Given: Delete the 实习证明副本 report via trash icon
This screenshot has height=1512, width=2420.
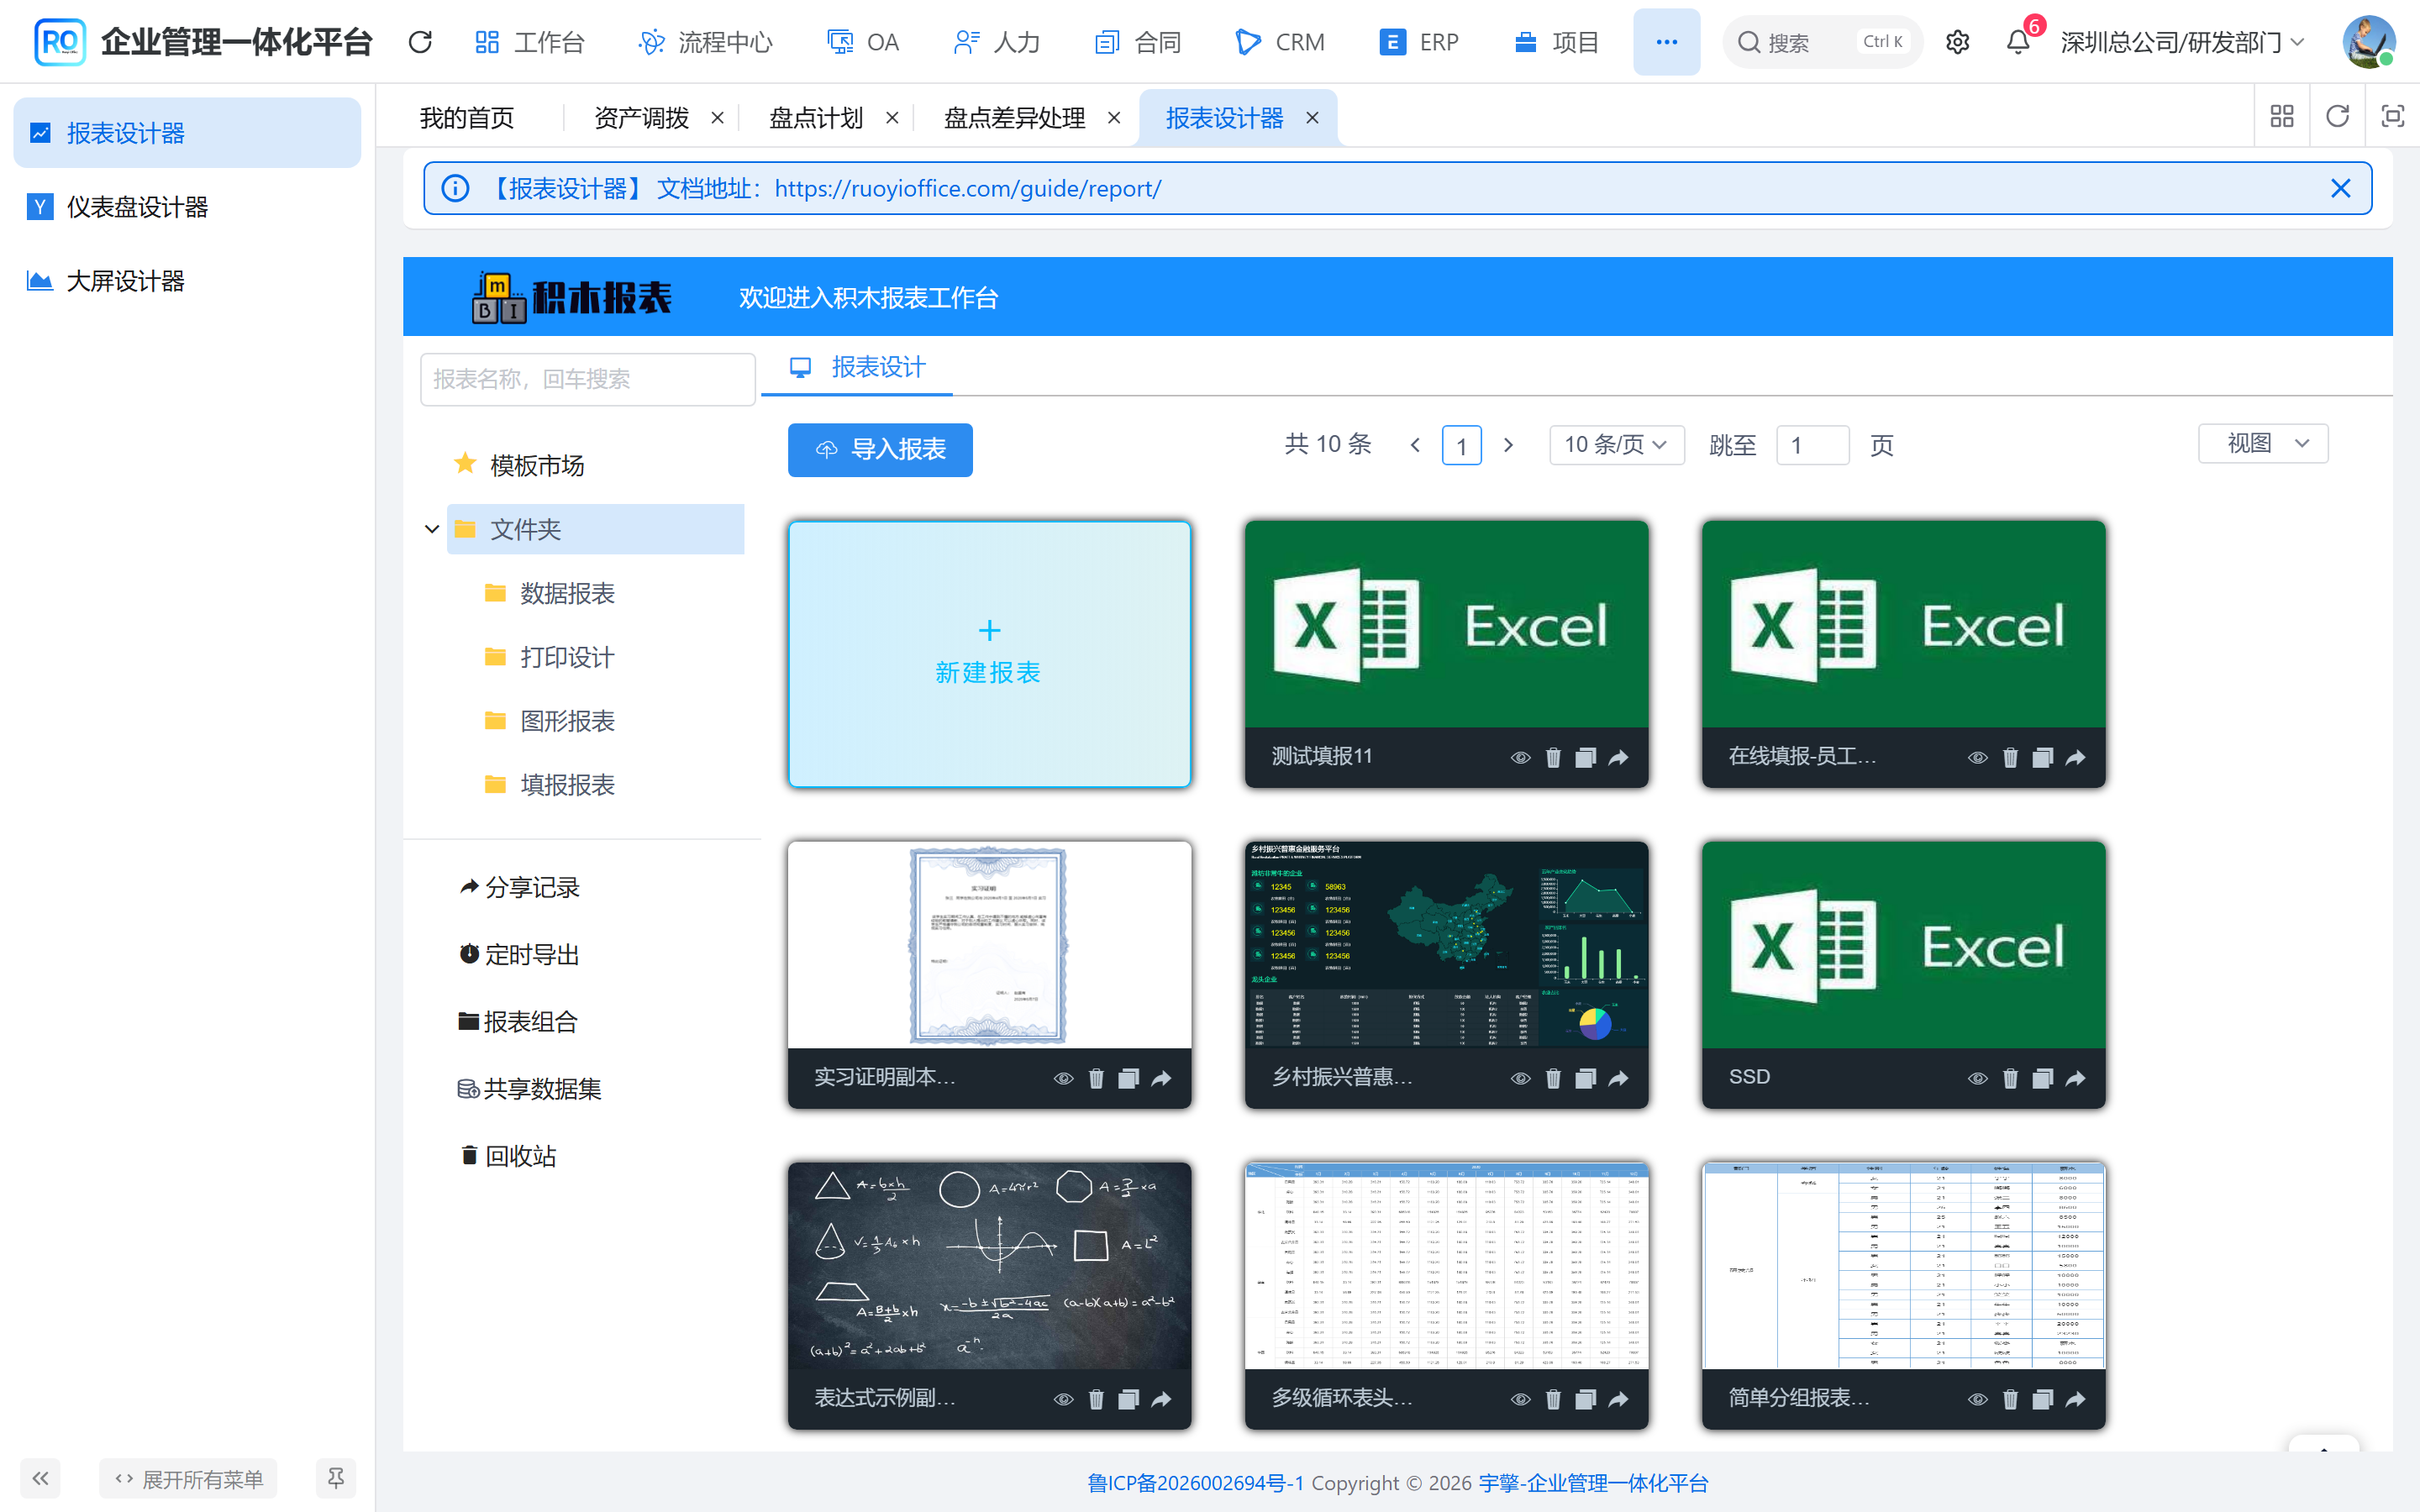Looking at the screenshot, I should coord(1096,1078).
